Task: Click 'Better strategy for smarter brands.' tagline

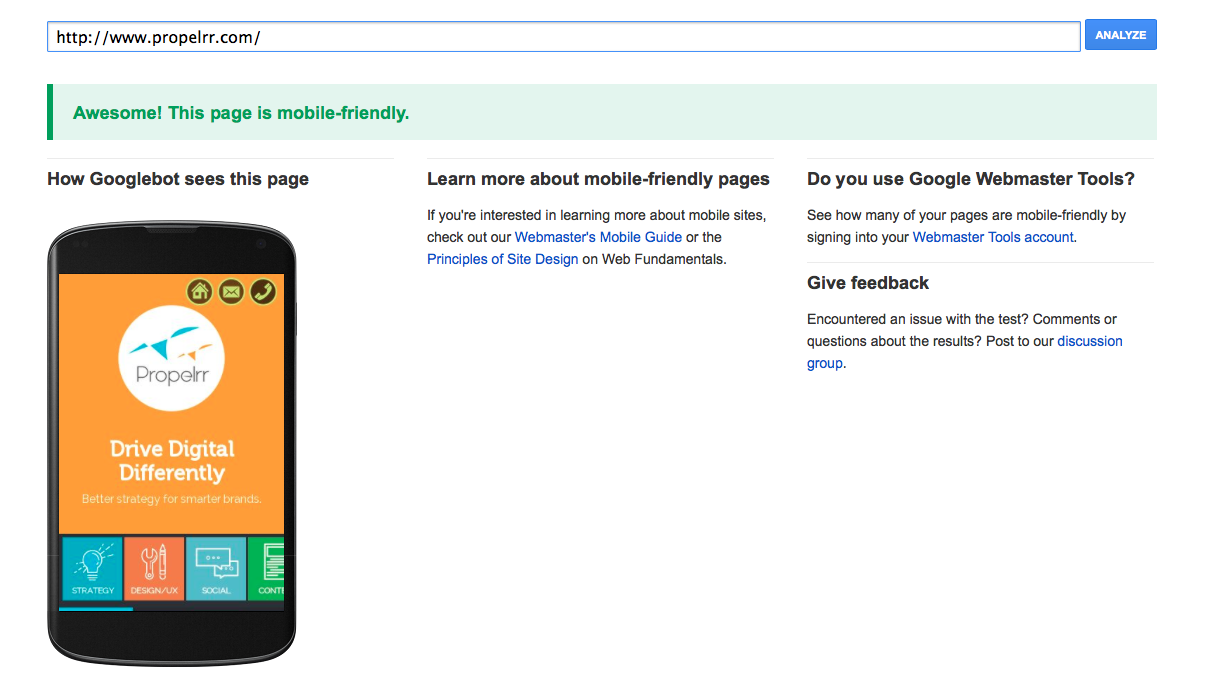Action: click(171, 498)
